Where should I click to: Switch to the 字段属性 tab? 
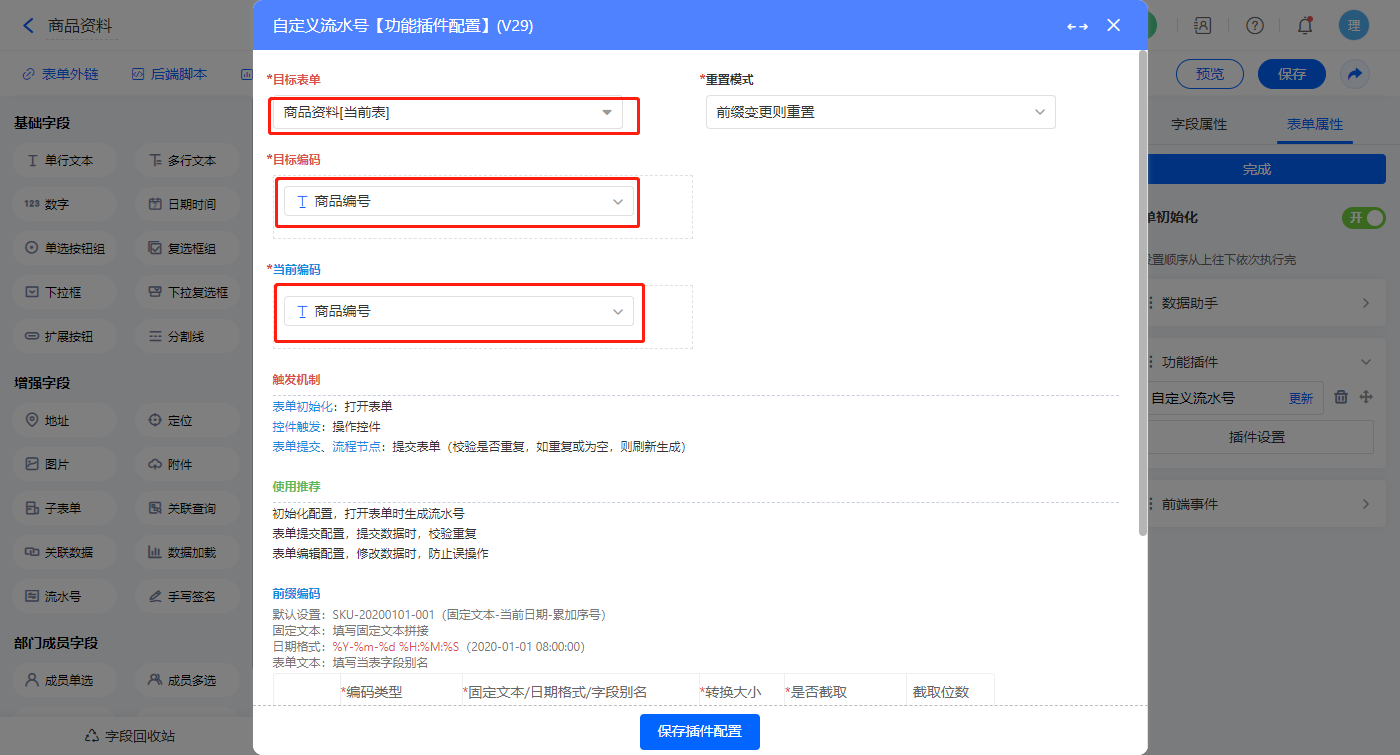[x=1198, y=125]
